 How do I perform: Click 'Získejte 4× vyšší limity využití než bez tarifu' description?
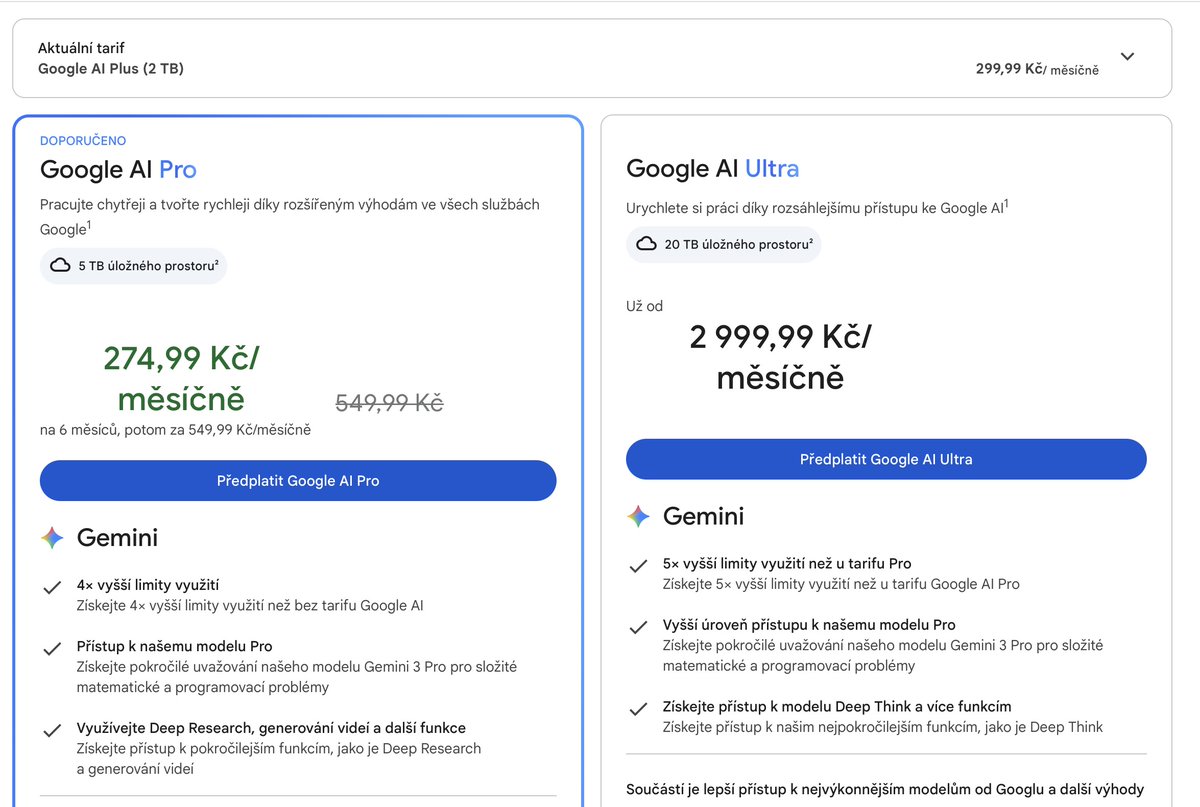click(250, 605)
